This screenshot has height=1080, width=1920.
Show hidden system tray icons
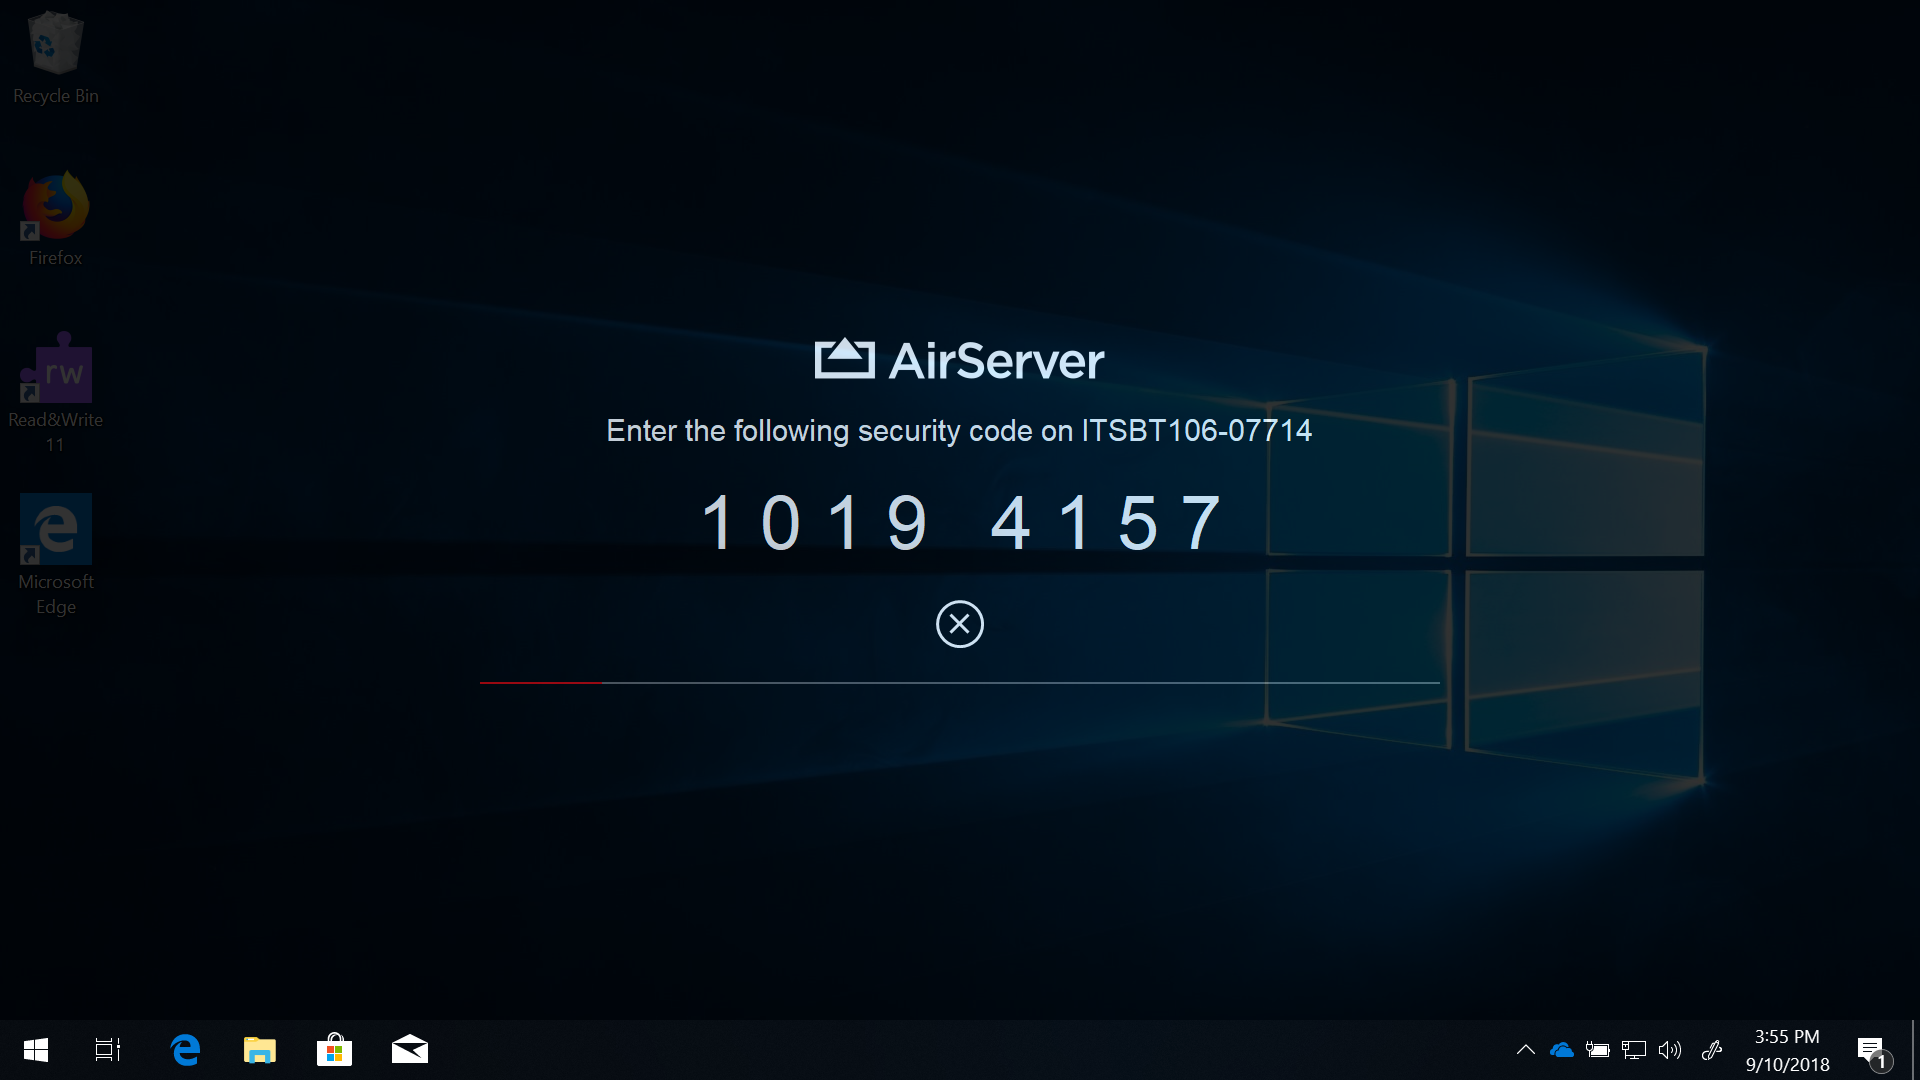pyautogui.click(x=1526, y=1050)
